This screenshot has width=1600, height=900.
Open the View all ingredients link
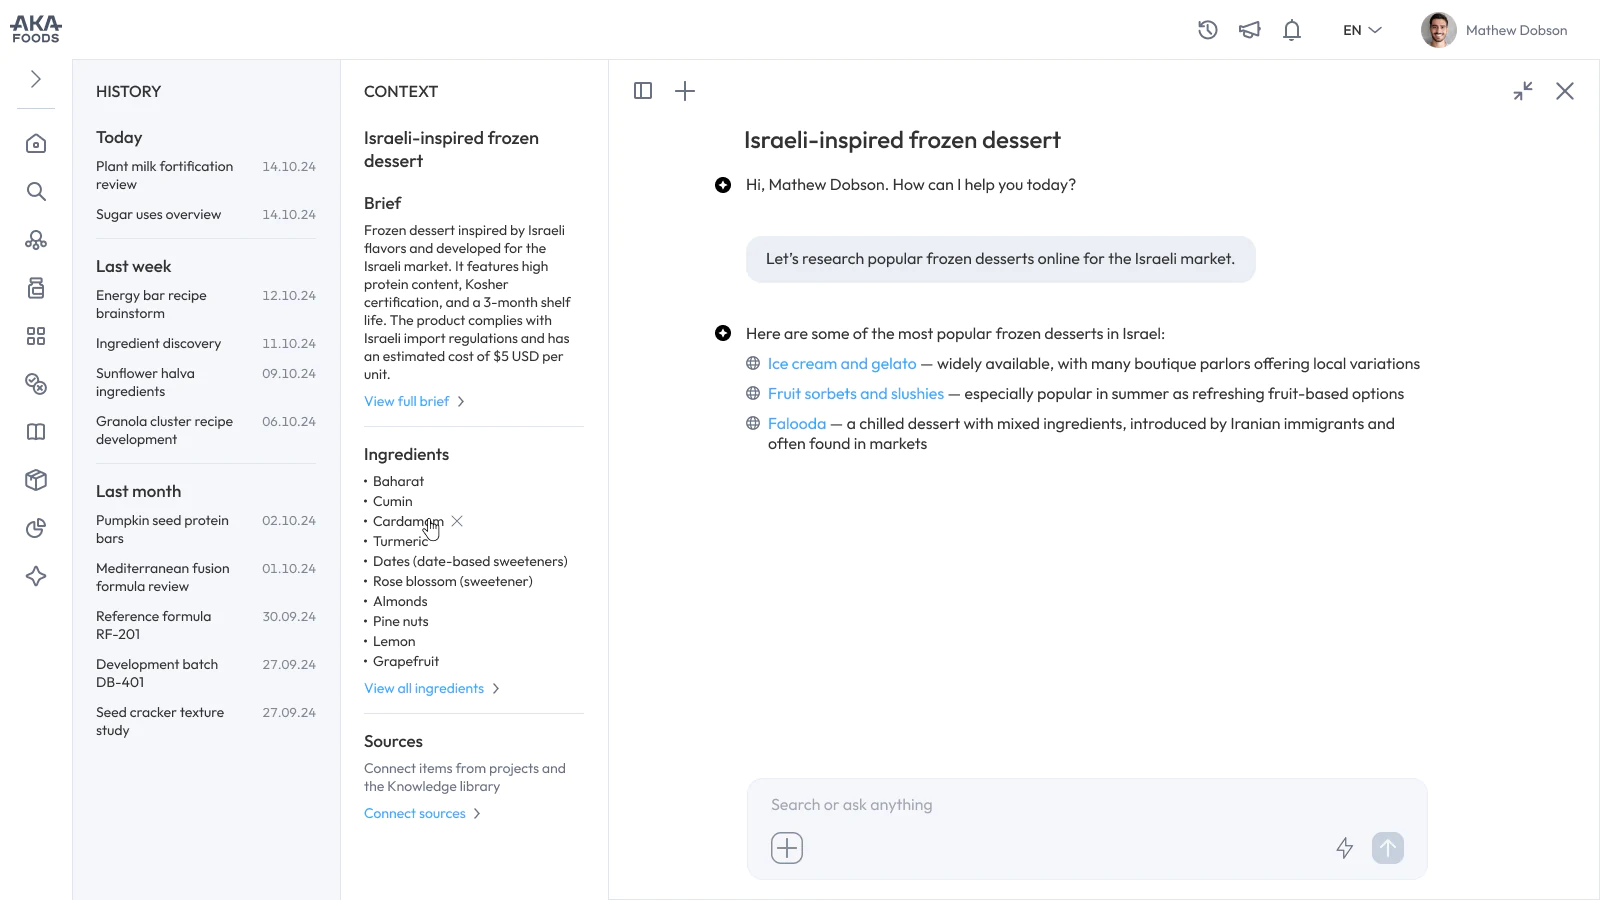pyautogui.click(x=432, y=688)
